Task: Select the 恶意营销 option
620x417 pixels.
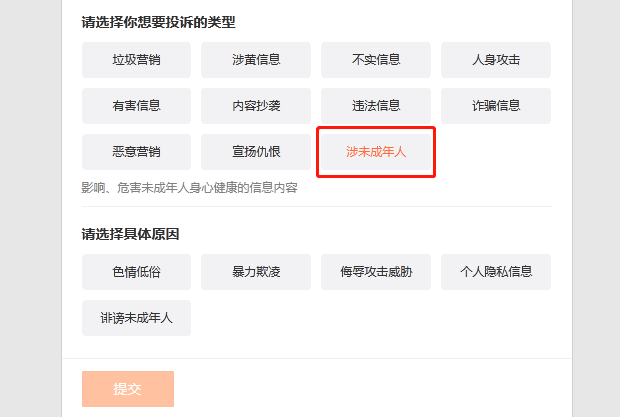Action: [136, 152]
